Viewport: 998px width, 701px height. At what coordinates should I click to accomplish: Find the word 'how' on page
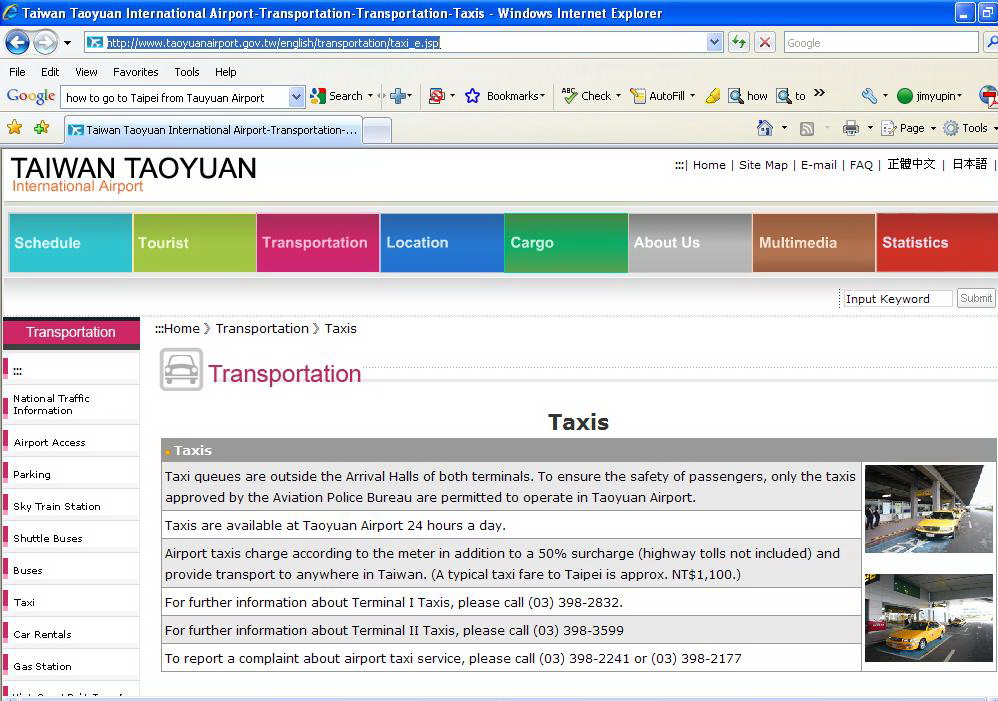[x=748, y=96]
